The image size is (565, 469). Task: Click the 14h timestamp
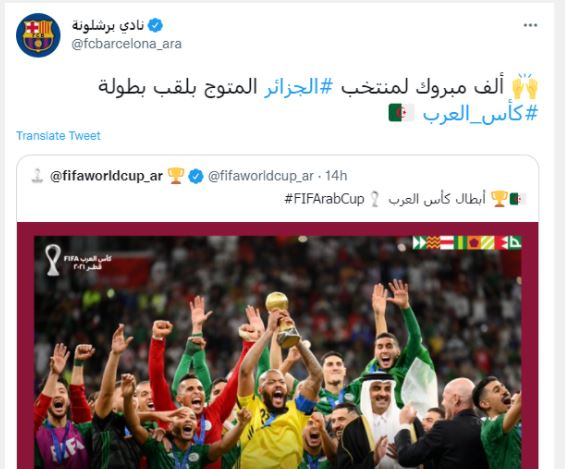point(336,176)
